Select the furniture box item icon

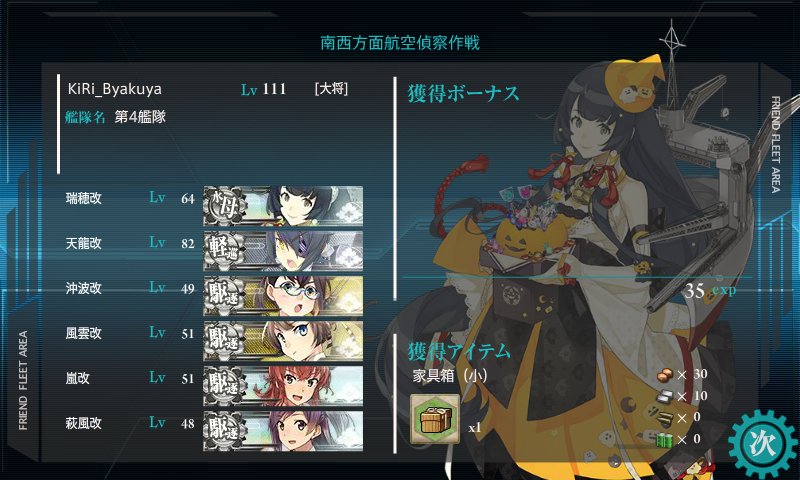coord(435,419)
